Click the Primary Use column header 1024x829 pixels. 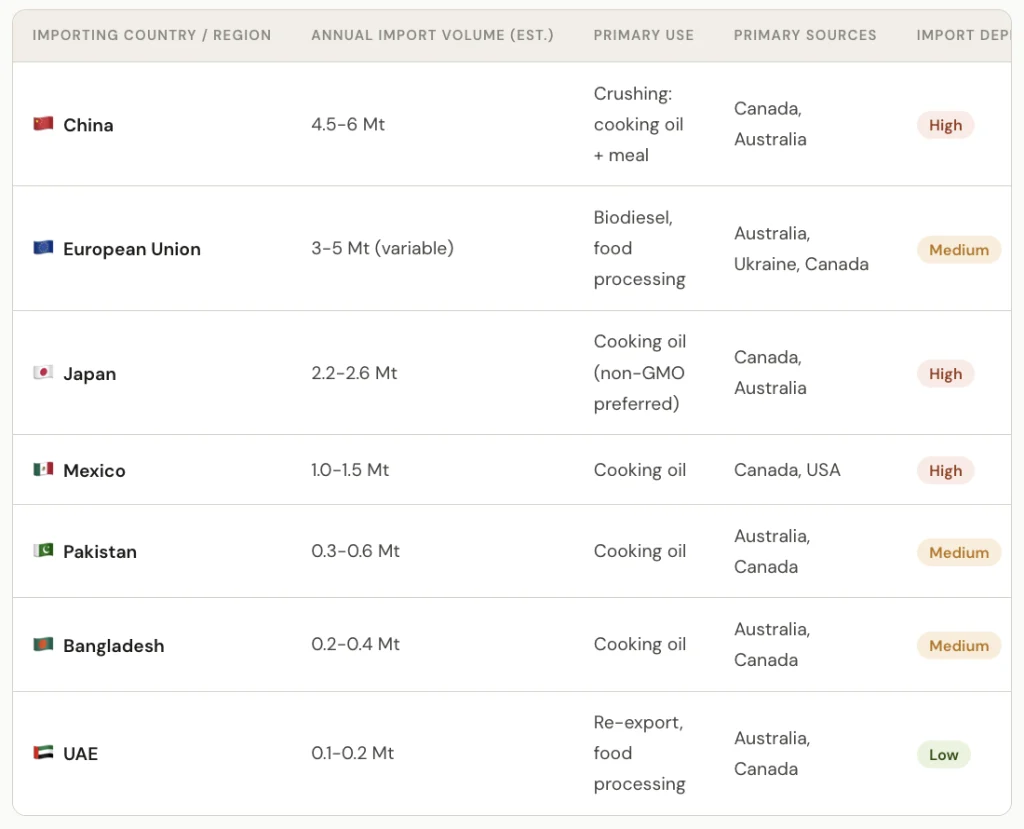click(x=643, y=35)
